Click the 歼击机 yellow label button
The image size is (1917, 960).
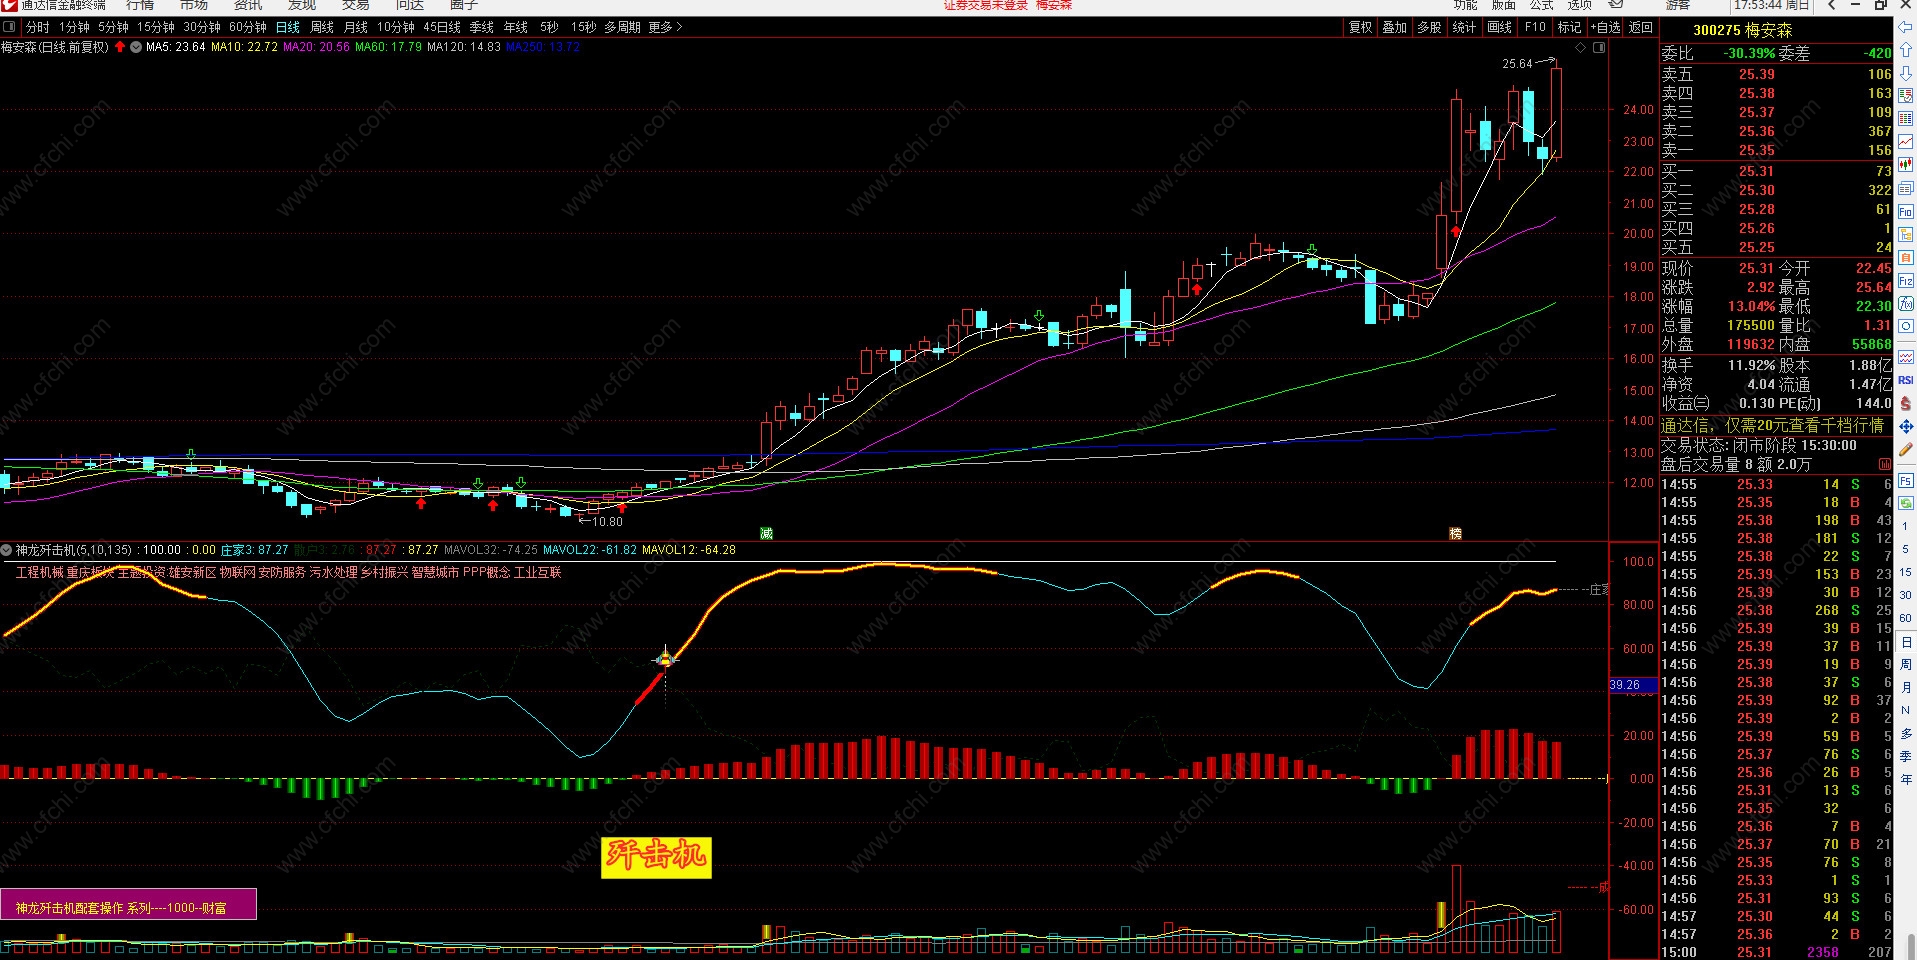tap(656, 857)
